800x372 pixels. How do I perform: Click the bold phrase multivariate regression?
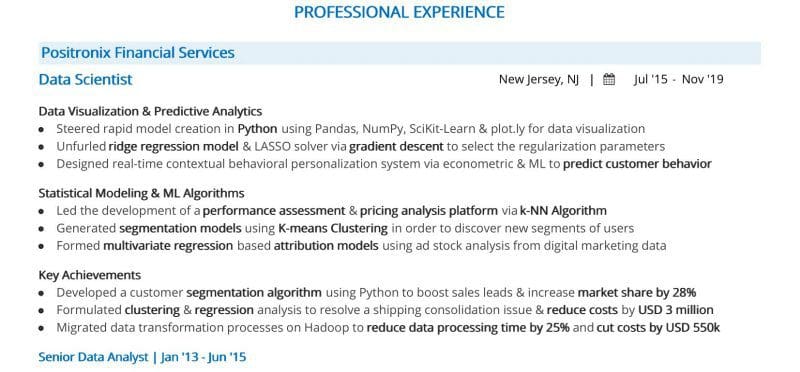coord(168,246)
